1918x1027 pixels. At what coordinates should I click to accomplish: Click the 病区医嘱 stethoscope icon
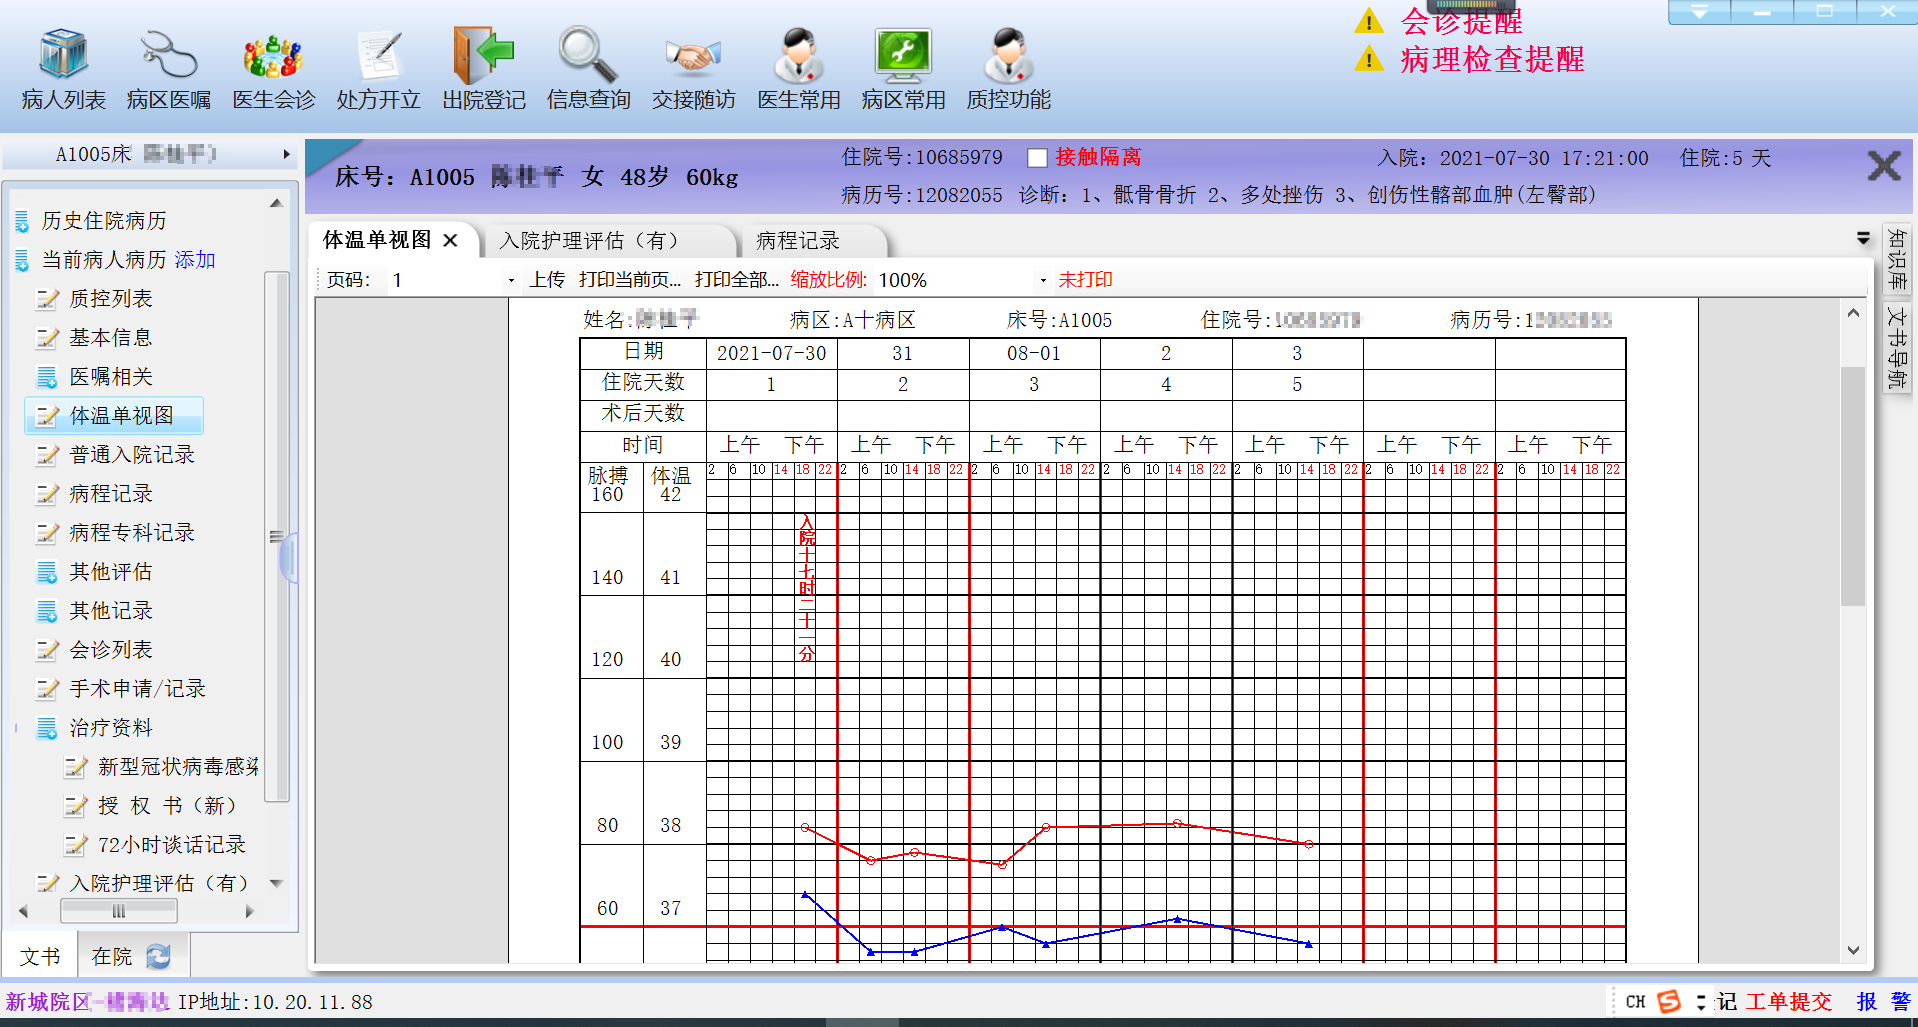pos(168,55)
